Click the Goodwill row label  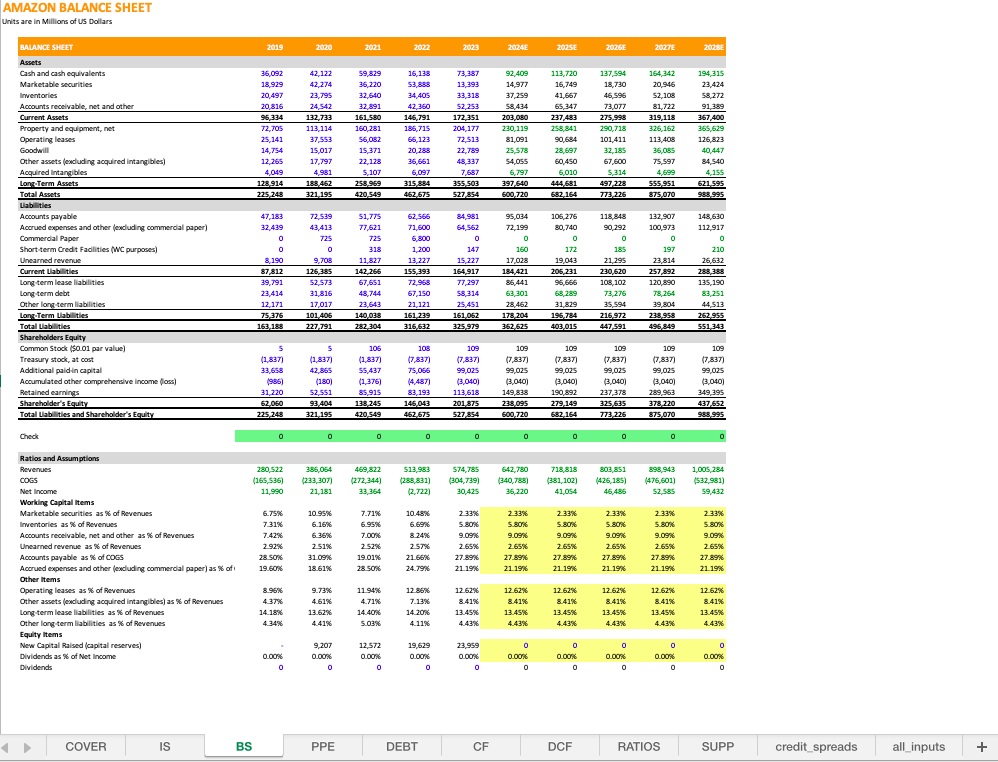[x=34, y=151]
